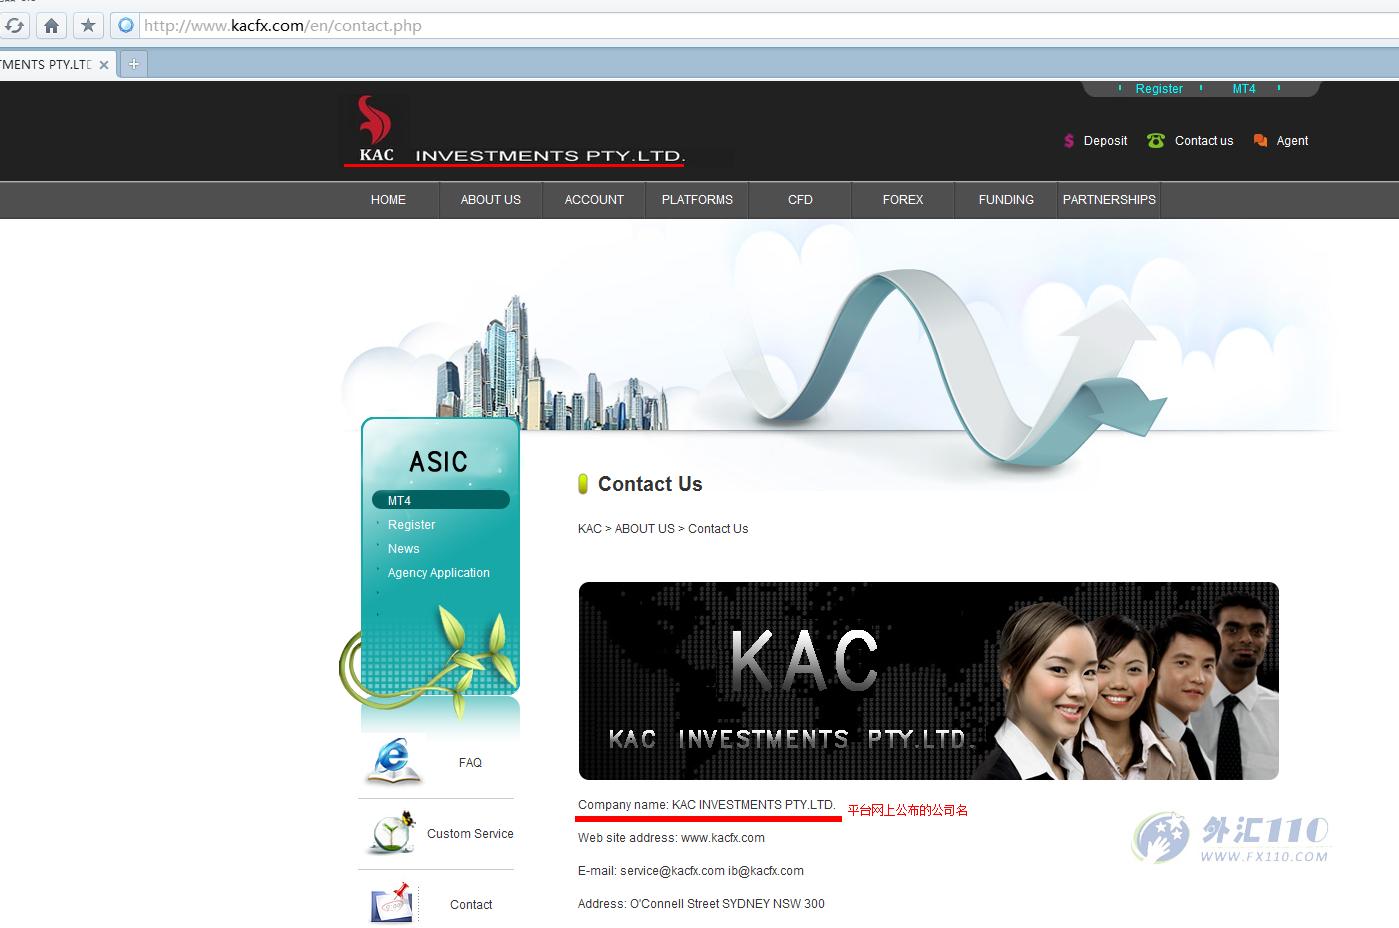Open the Custom Service sidebar link
This screenshot has height=928, width=1399.
pos(470,834)
